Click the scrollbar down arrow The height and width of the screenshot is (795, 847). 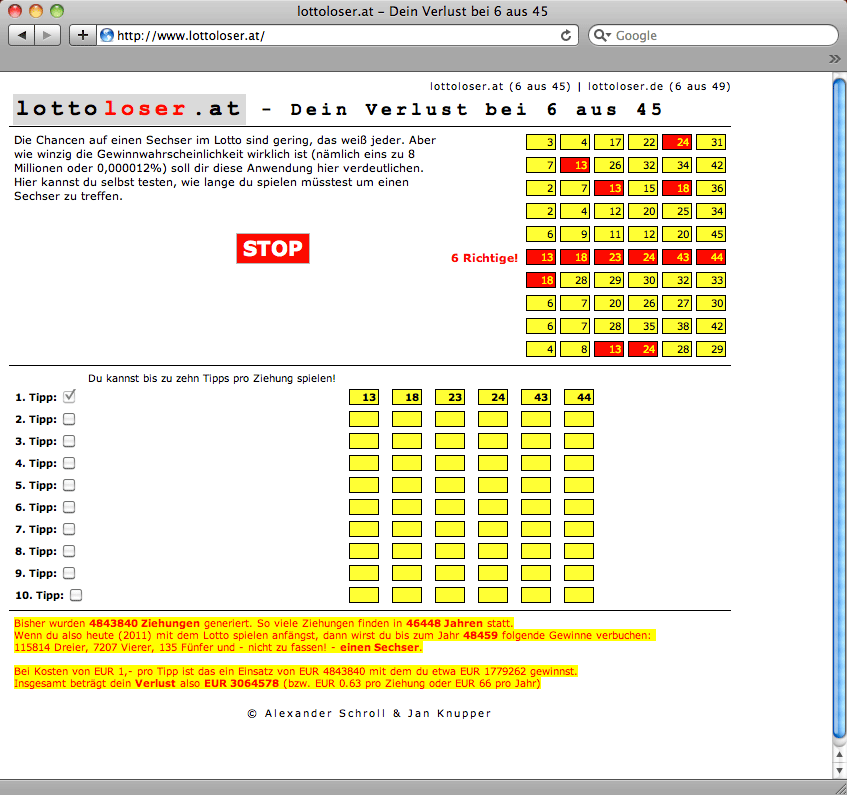[x=839, y=771]
